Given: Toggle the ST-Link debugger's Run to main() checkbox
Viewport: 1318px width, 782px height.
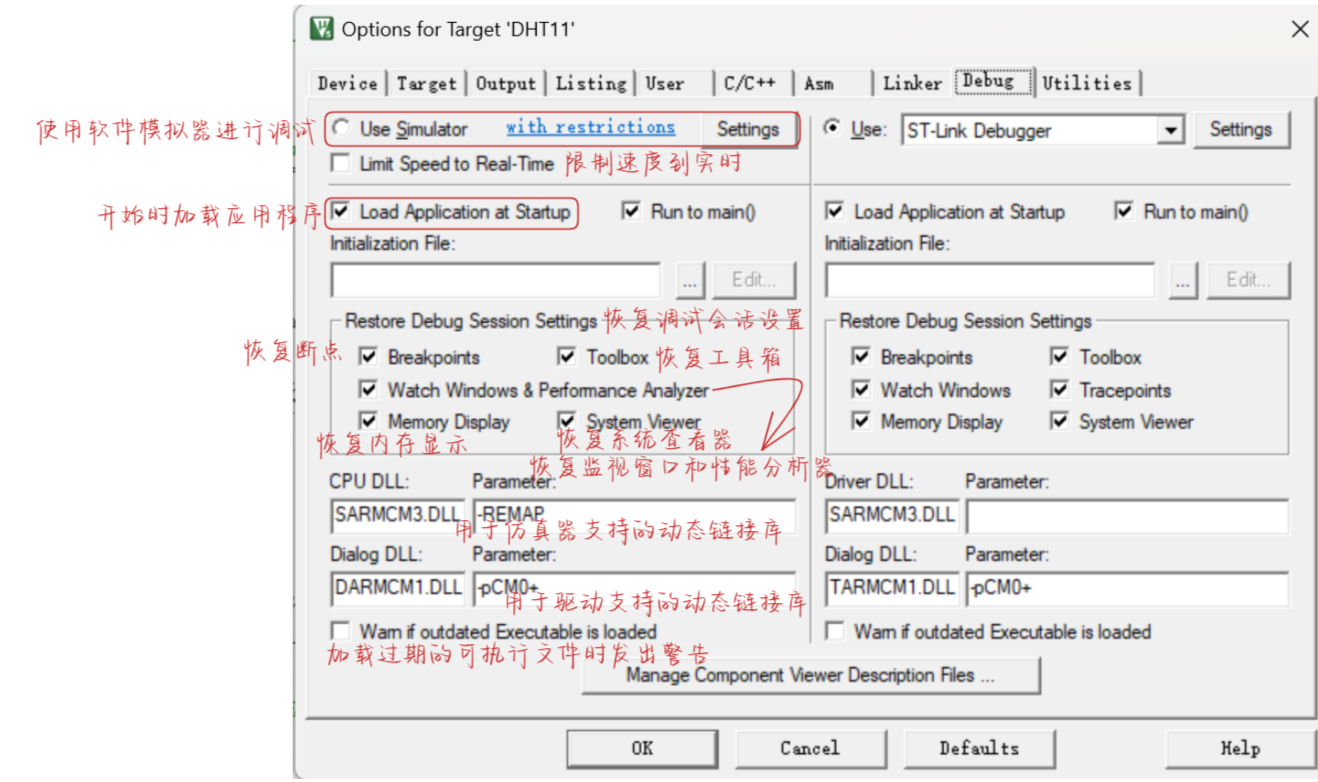Looking at the screenshot, I should 1124,211.
